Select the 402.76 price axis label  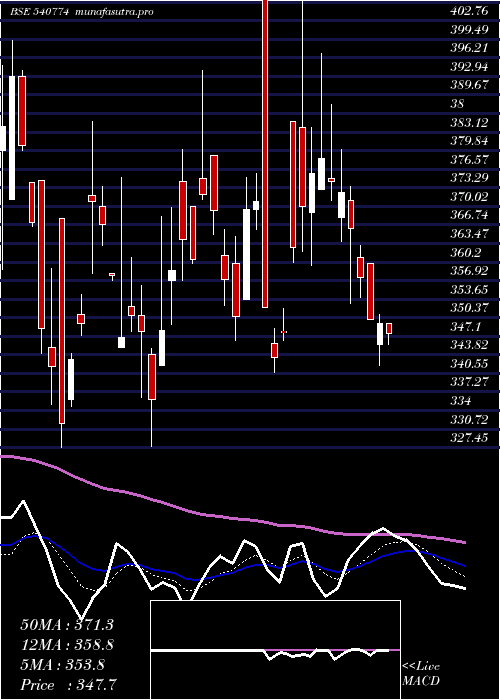[469, 11]
